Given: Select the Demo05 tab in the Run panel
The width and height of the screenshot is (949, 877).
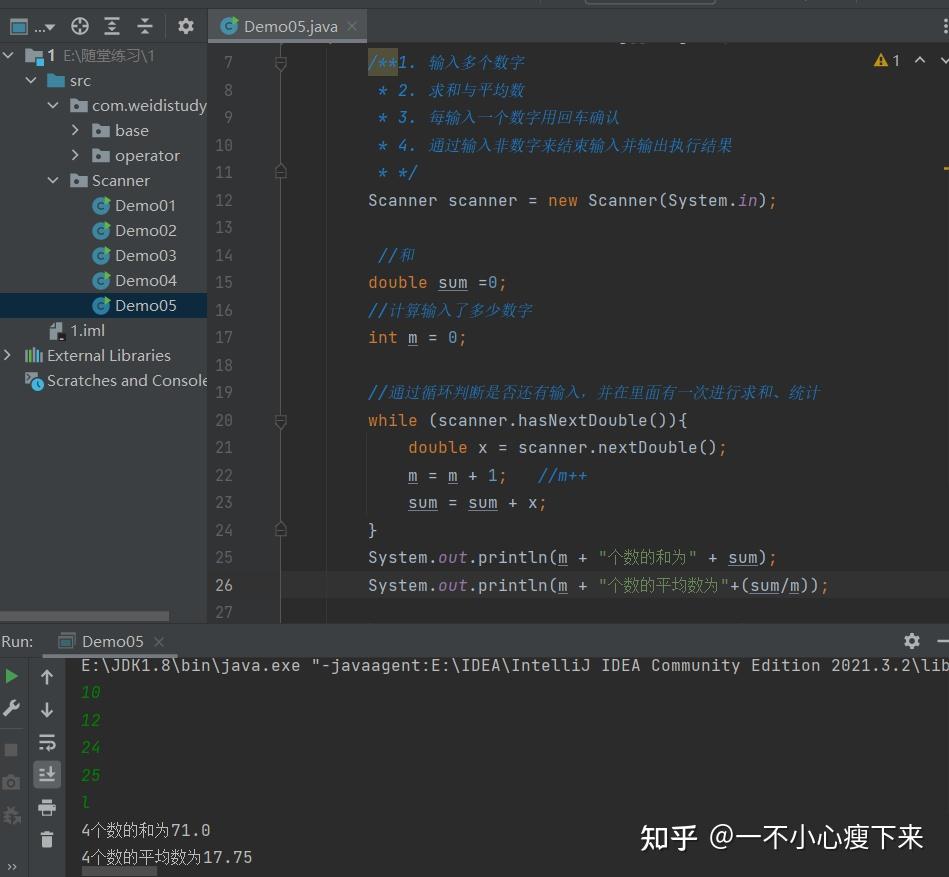Looking at the screenshot, I should pos(112,641).
